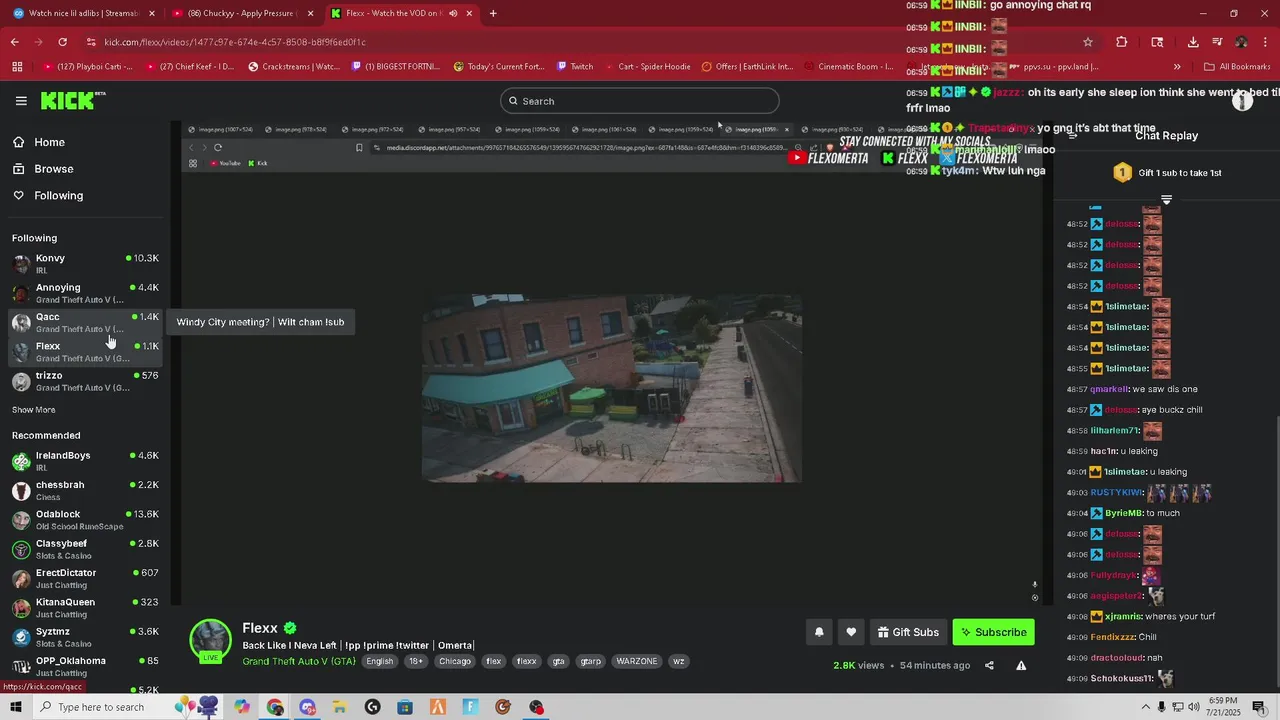The image size is (1280, 720).
Task: Click the 18+ tag
Action: coord(416,661)
